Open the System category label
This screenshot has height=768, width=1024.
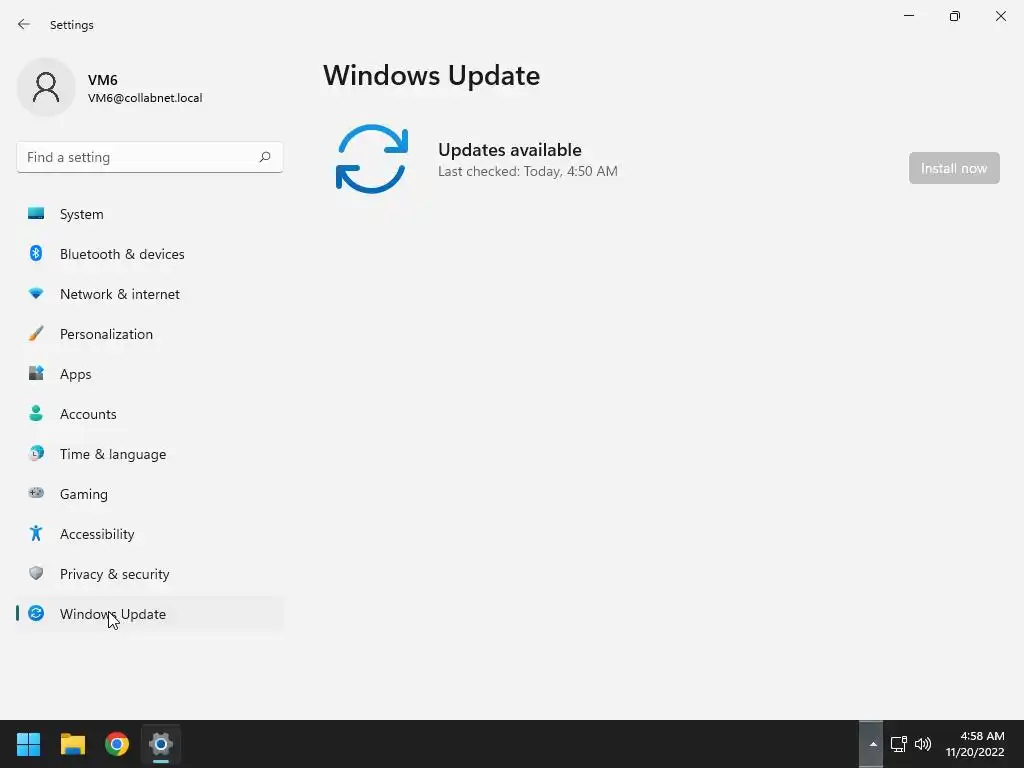(82, 214)
